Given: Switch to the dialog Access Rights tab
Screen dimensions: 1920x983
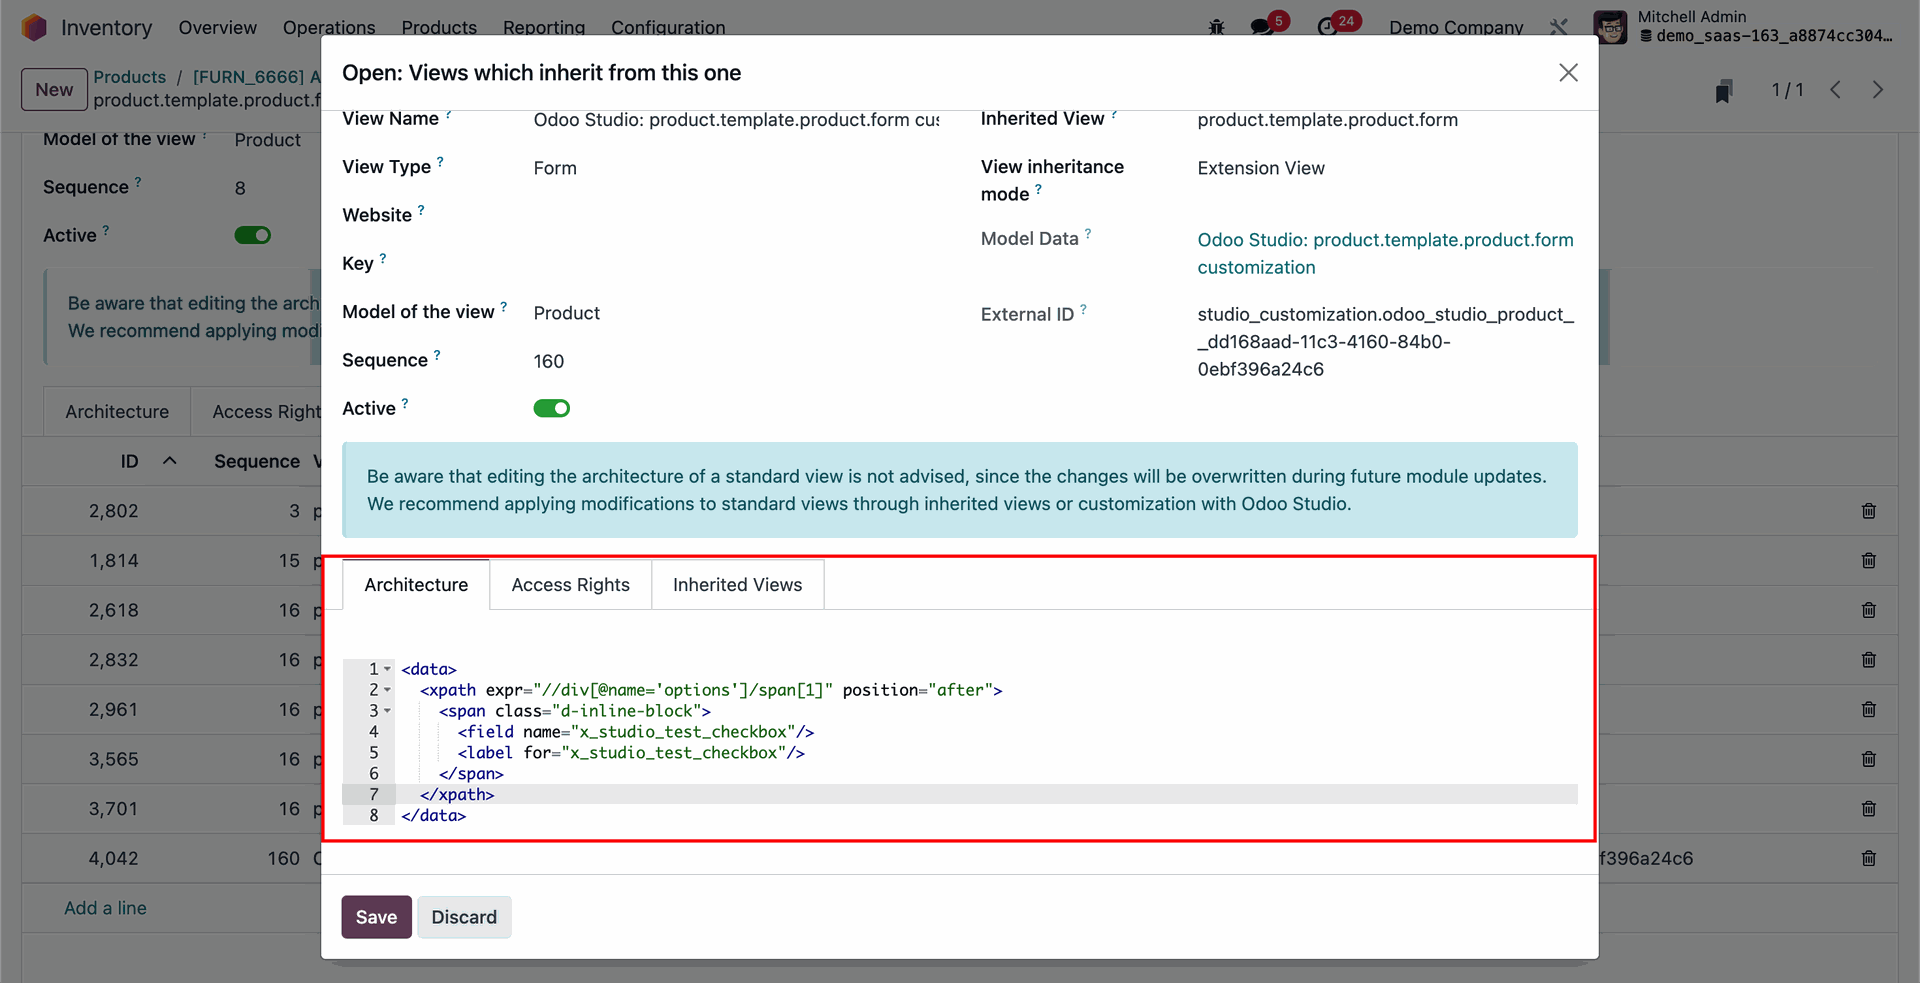Looking at the screenshot, I should coord(570,585).
